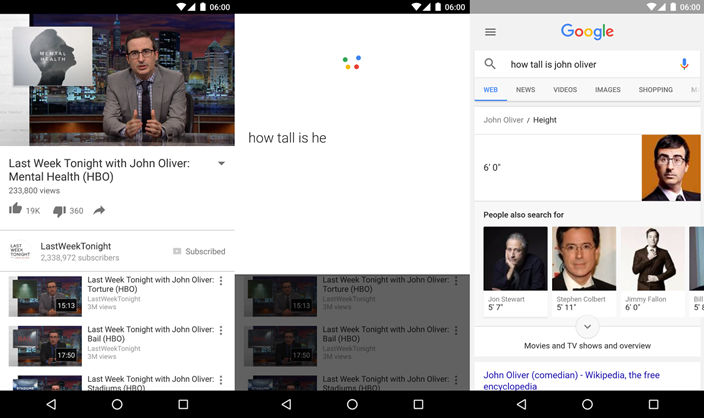Screen dimensions: 704x418
Task: Start voice search with microphone icon
Action: (684, 64)
